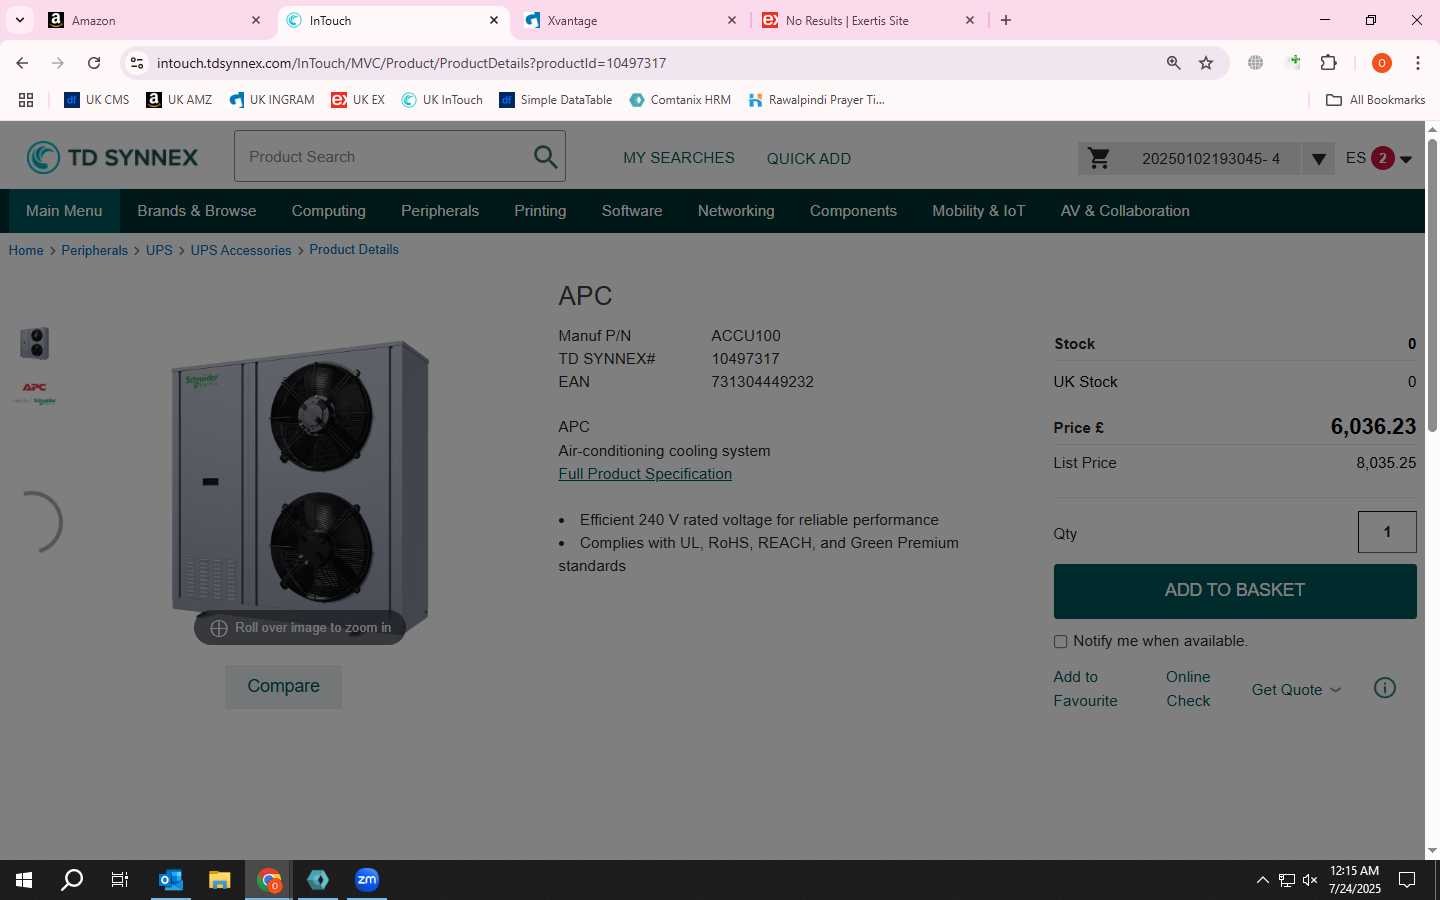Open the Windows Start menu

click(x=24, y=880)
